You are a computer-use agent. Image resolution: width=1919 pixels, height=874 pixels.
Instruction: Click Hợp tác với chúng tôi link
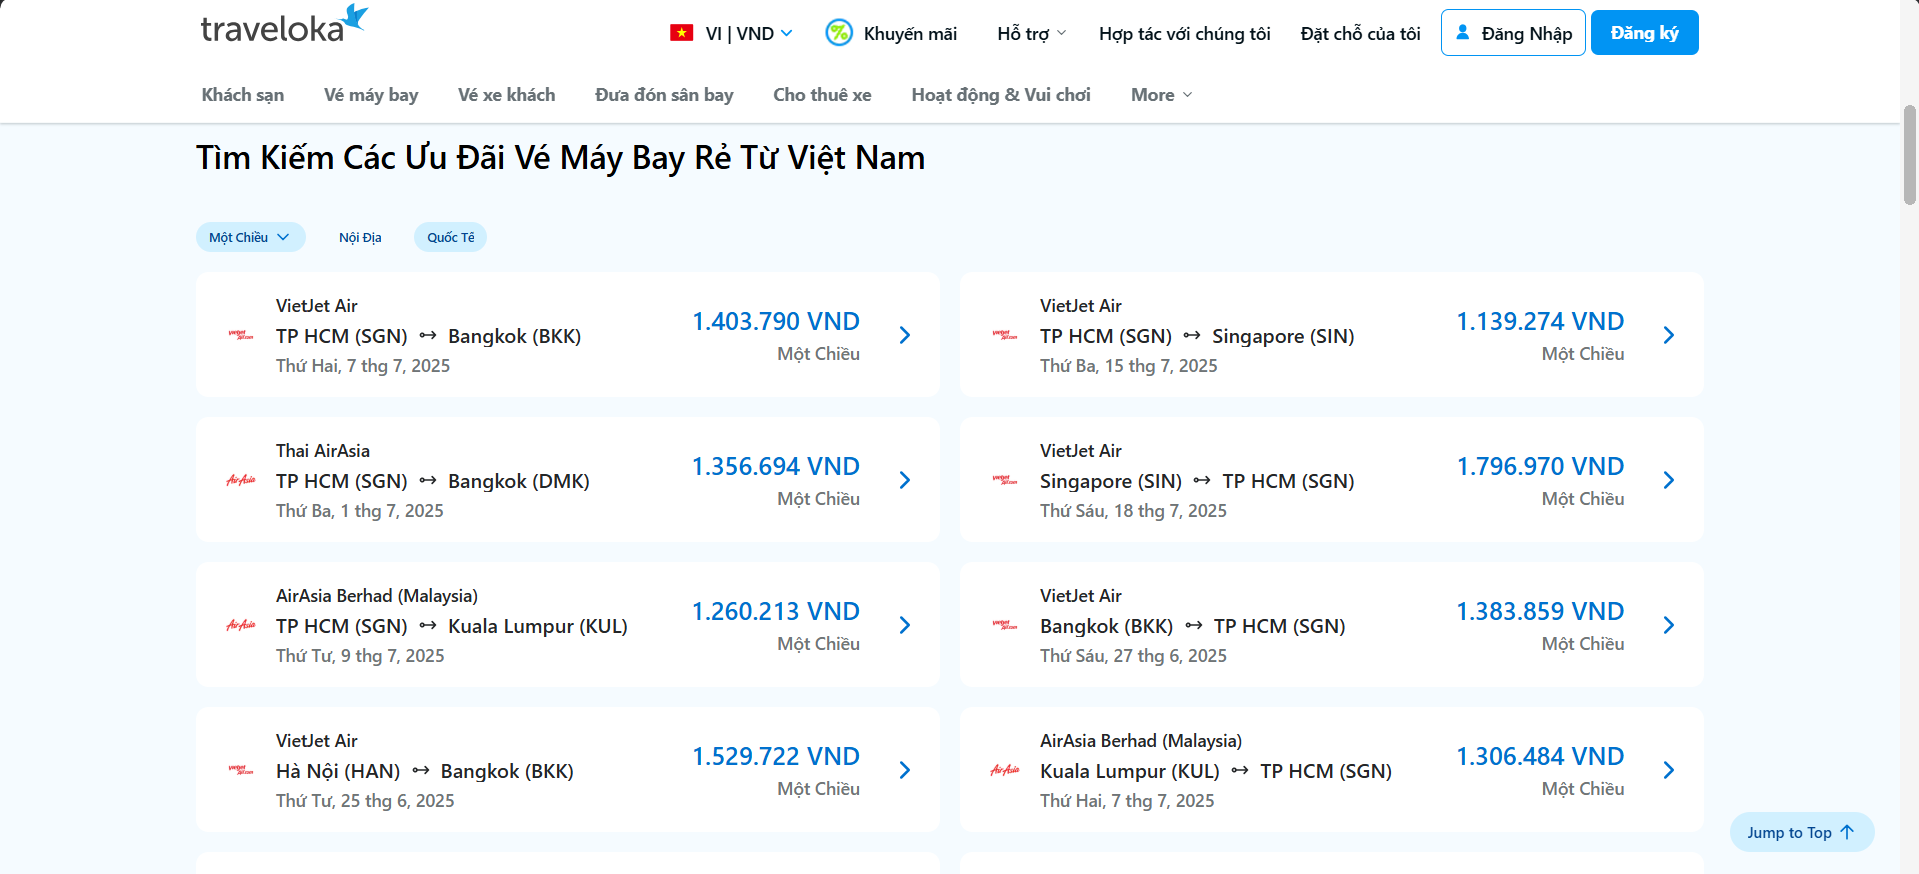pyautogui.click(x=1184, y=33)
